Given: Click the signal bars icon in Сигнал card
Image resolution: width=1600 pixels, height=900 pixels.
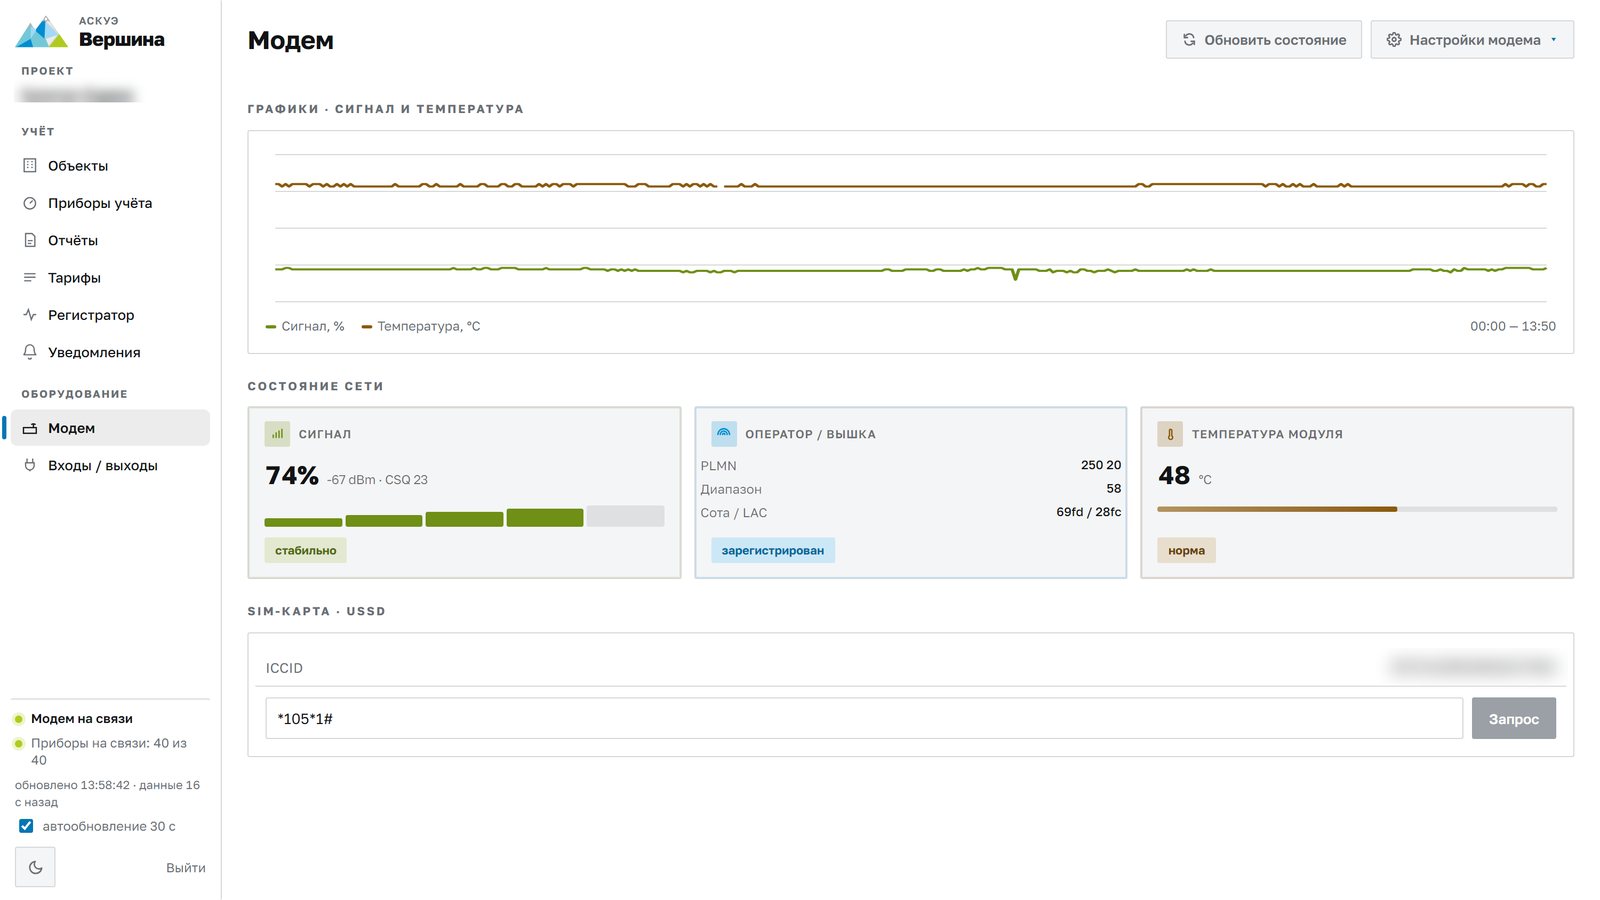Looking at the screenshot, I should [277, 434].
